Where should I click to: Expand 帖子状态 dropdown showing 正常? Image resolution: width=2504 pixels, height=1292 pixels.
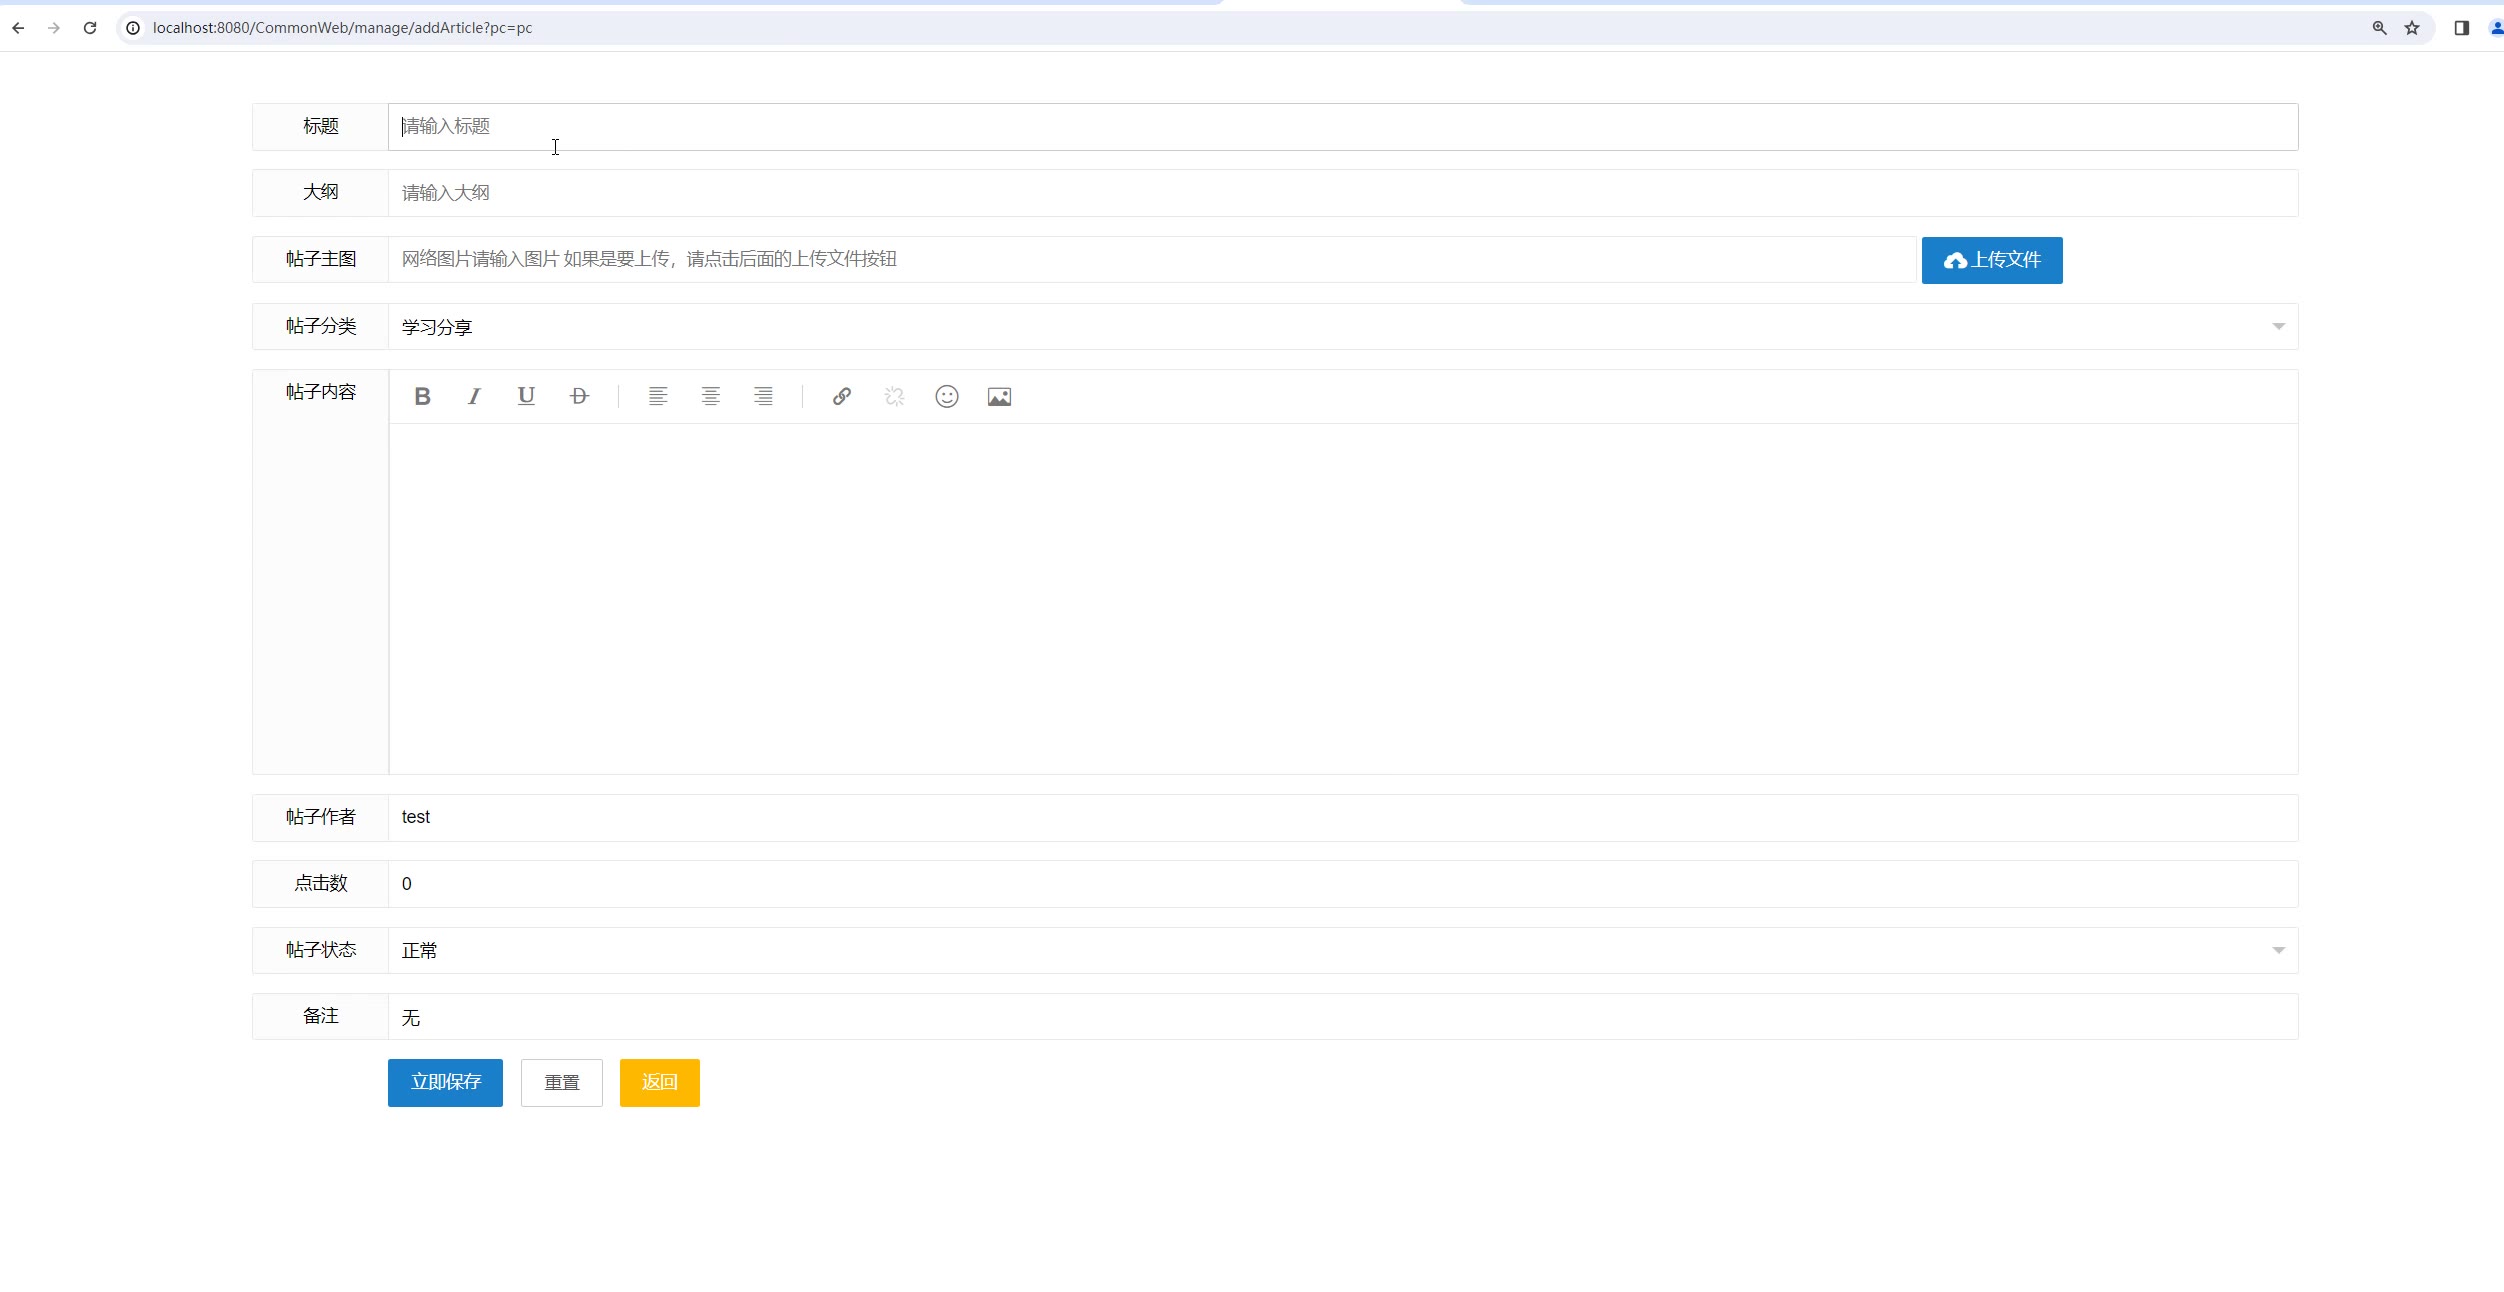[1342, 950]
